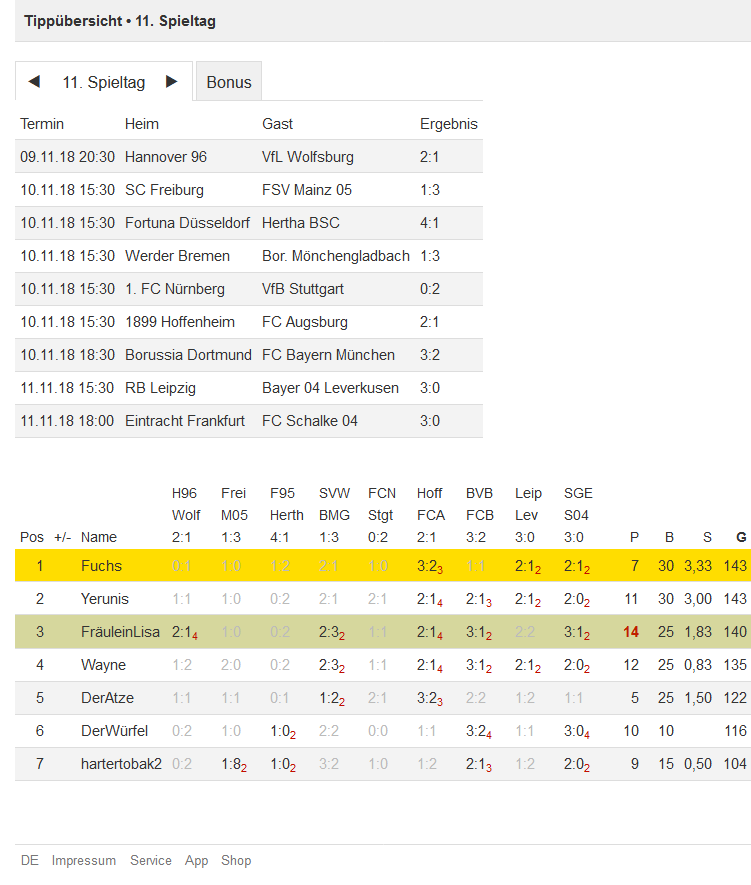Open player Fuchs profile
Image resolution: width=751 pixels, height=885 pixels.
click(x=101, y=566)
